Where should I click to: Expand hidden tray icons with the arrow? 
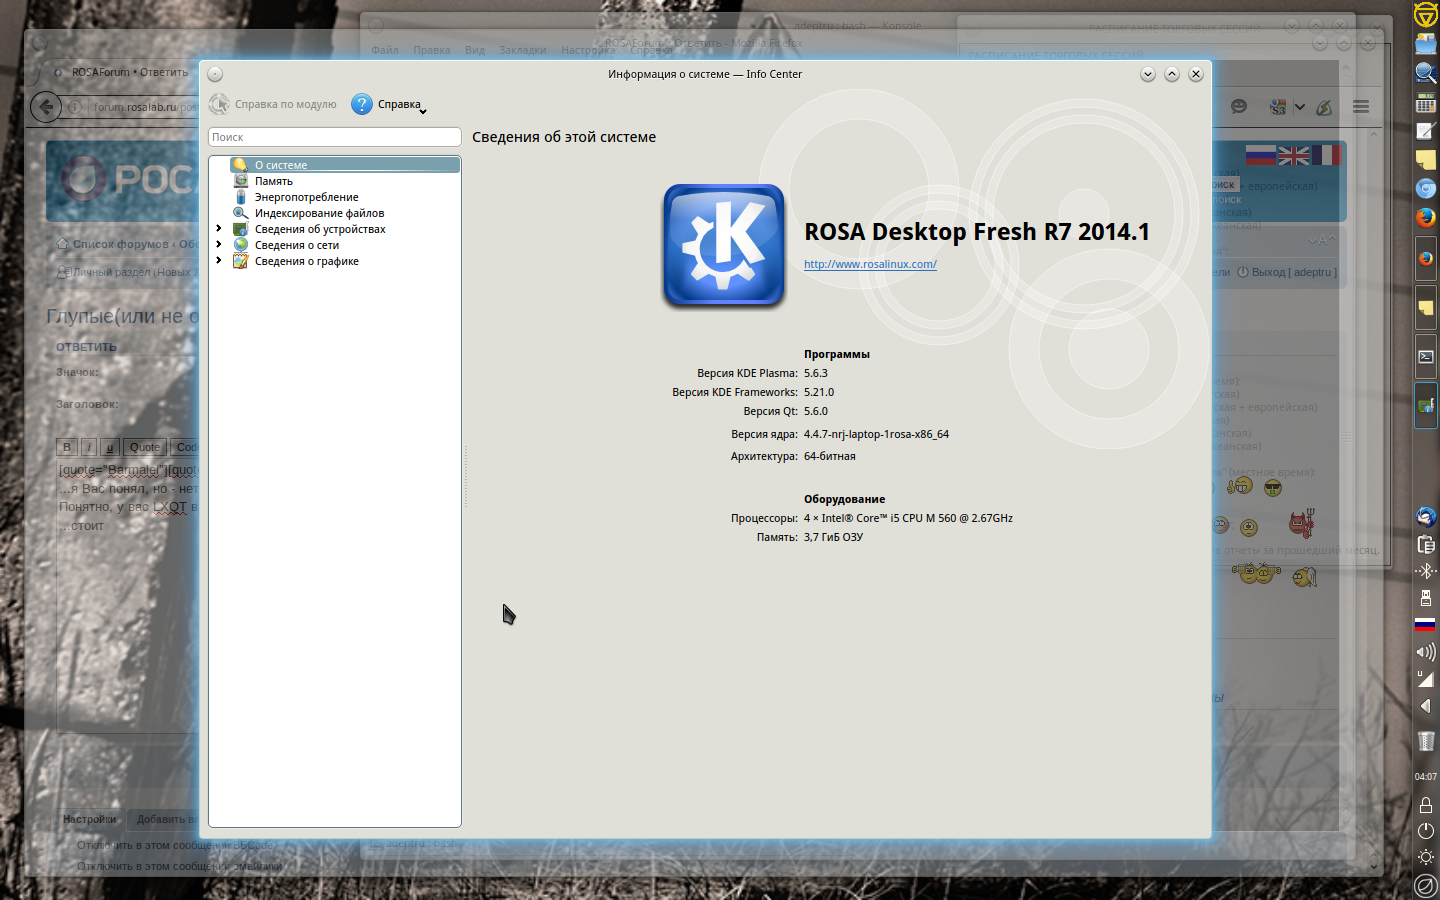pyautogui.click(x=1426, y=706)
